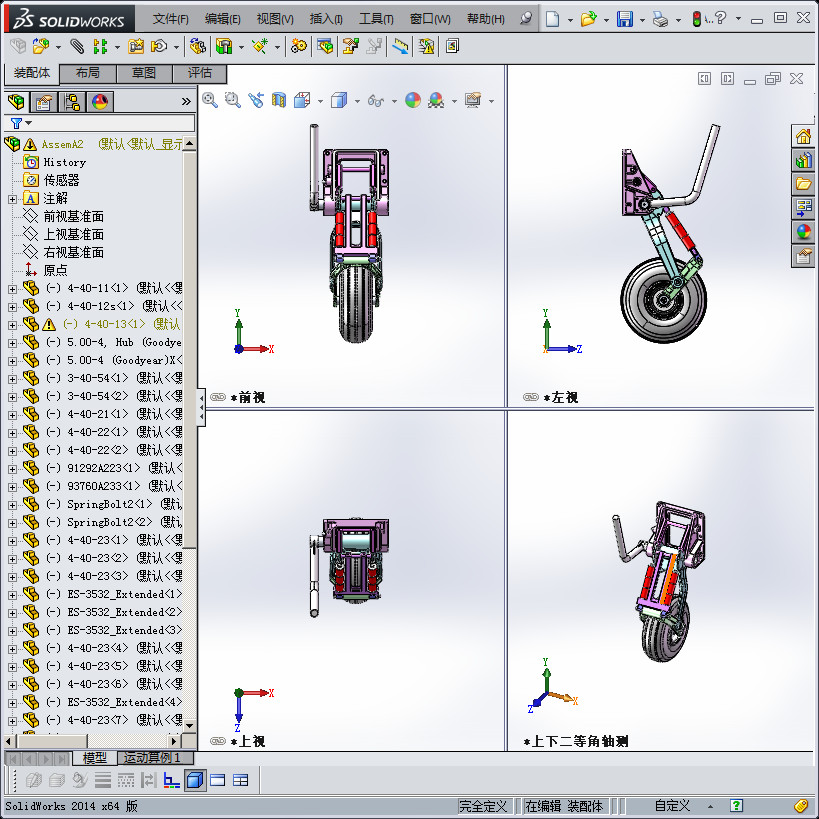Toggle the link views icon beside 前视

click(218, 397)
